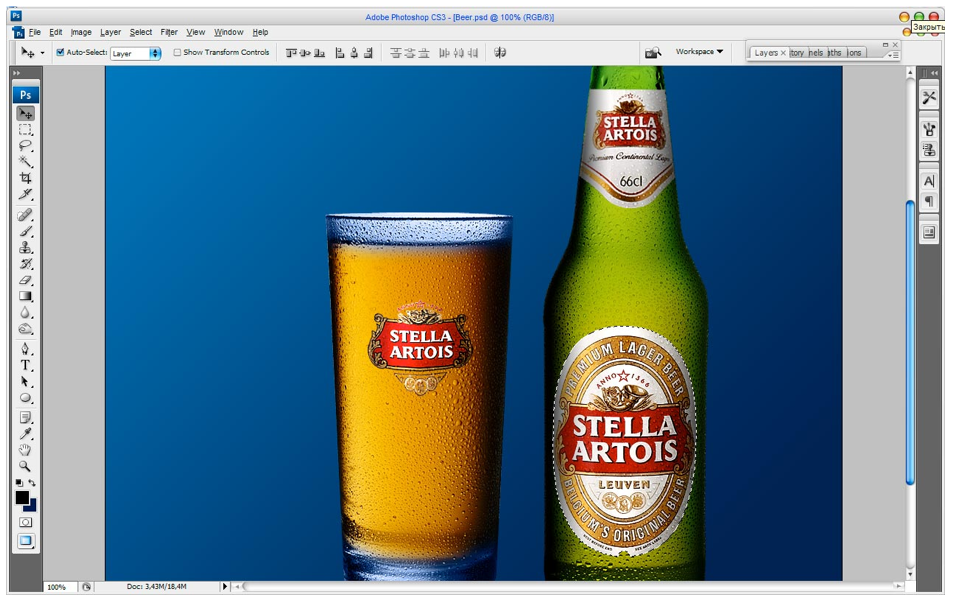This screenshot has height=601, width=954.
Task: Enable Show Transform Controls checkbox
Action: tap(177, 53)
